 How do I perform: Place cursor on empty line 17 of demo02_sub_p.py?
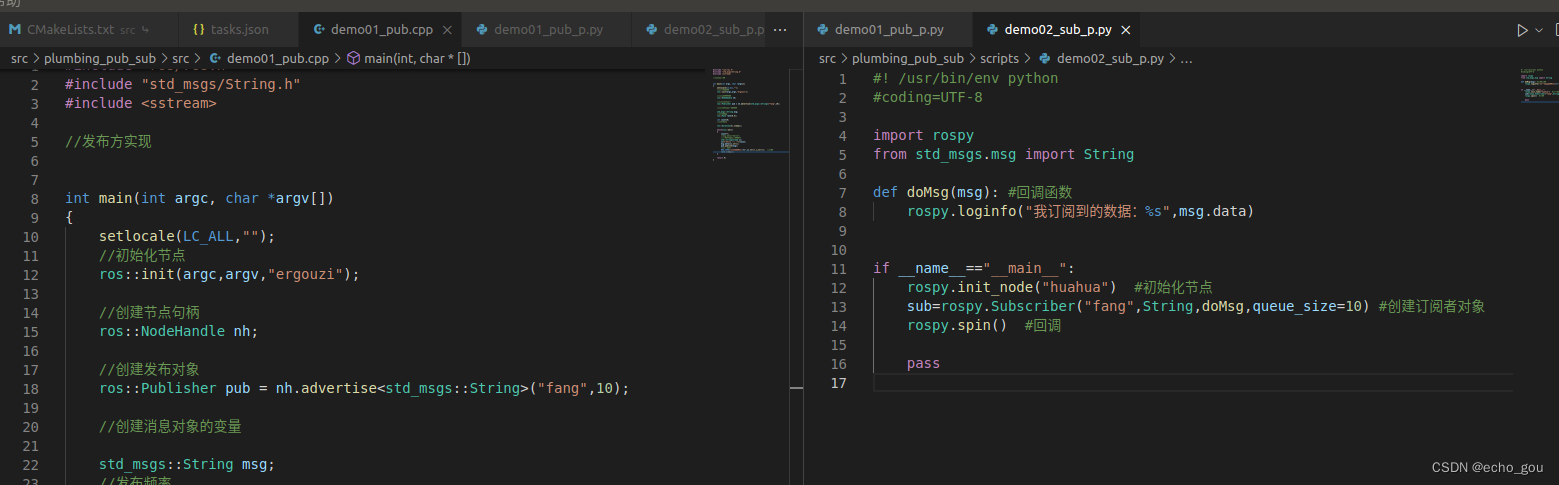(1193, 383)
